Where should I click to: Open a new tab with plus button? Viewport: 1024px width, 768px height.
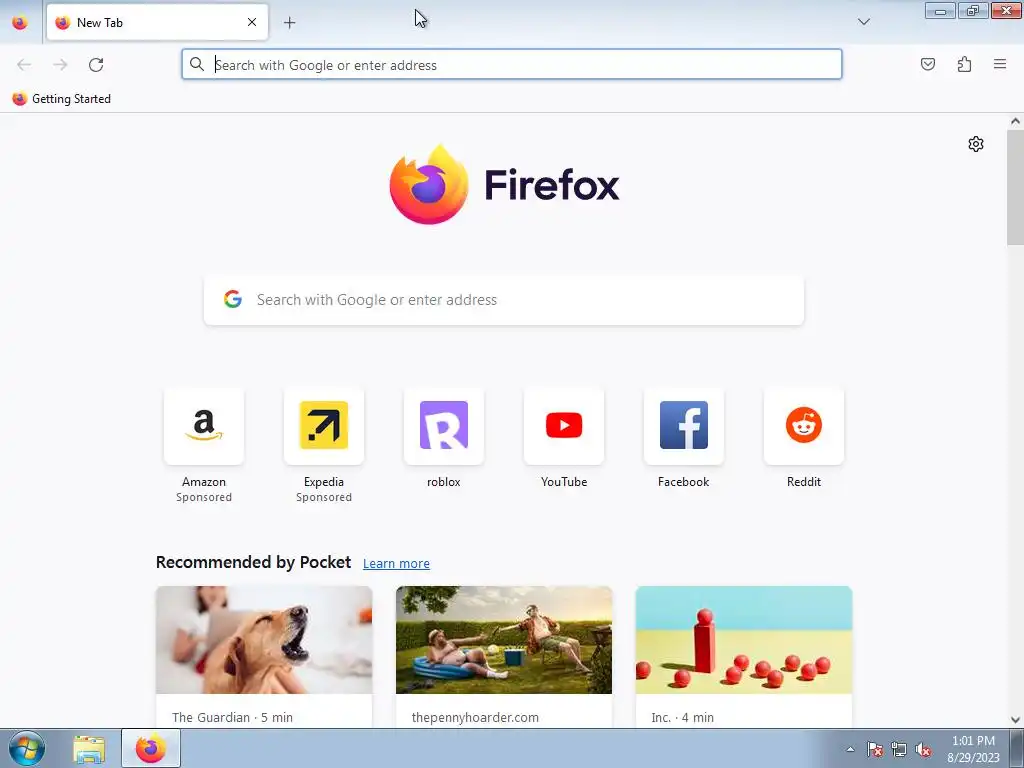pos(289,23)
